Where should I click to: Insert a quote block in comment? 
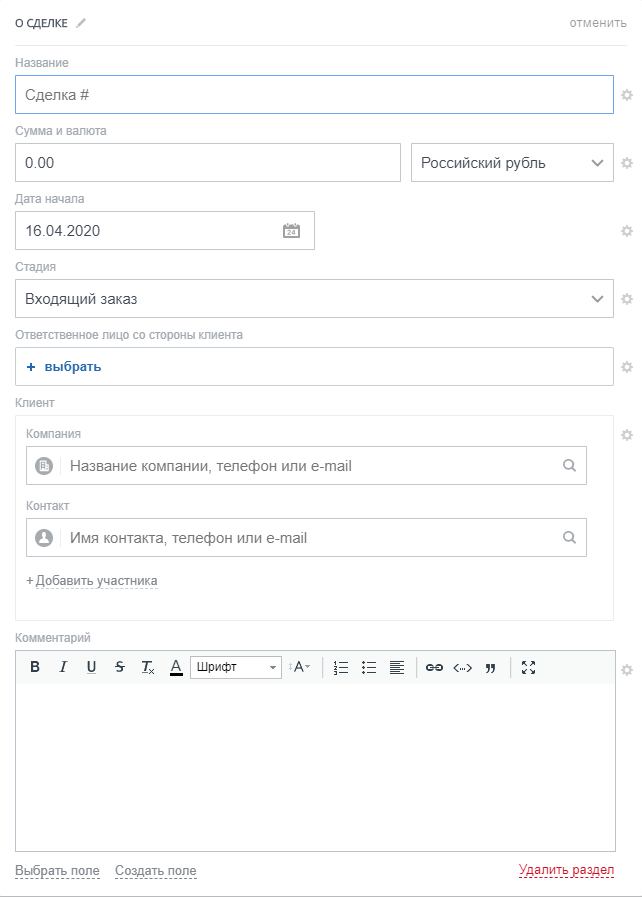(x=490, y=668)
